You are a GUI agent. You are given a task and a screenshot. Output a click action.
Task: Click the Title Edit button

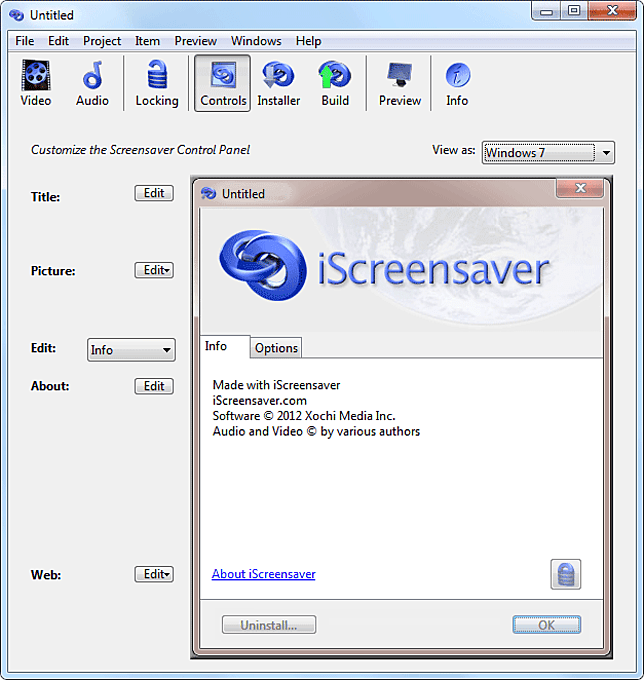click(x=154, y=193)
